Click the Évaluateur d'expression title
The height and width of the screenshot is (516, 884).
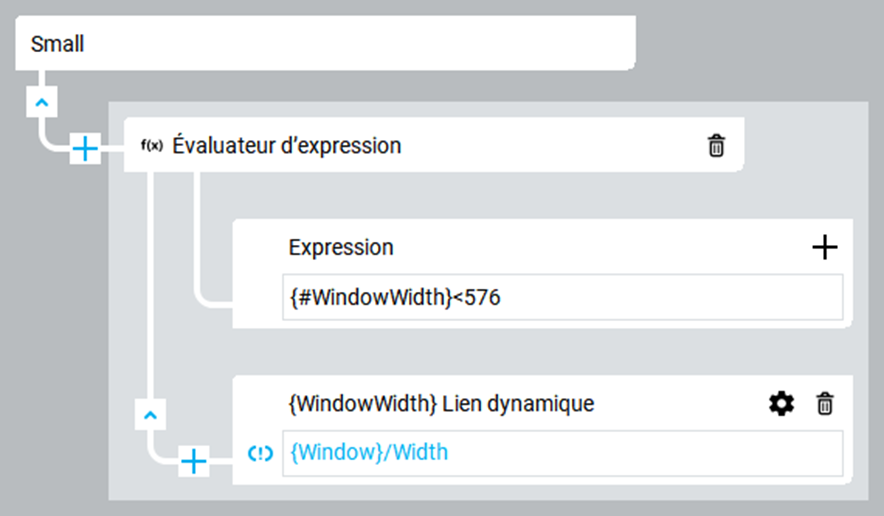[x=286, y=145]
